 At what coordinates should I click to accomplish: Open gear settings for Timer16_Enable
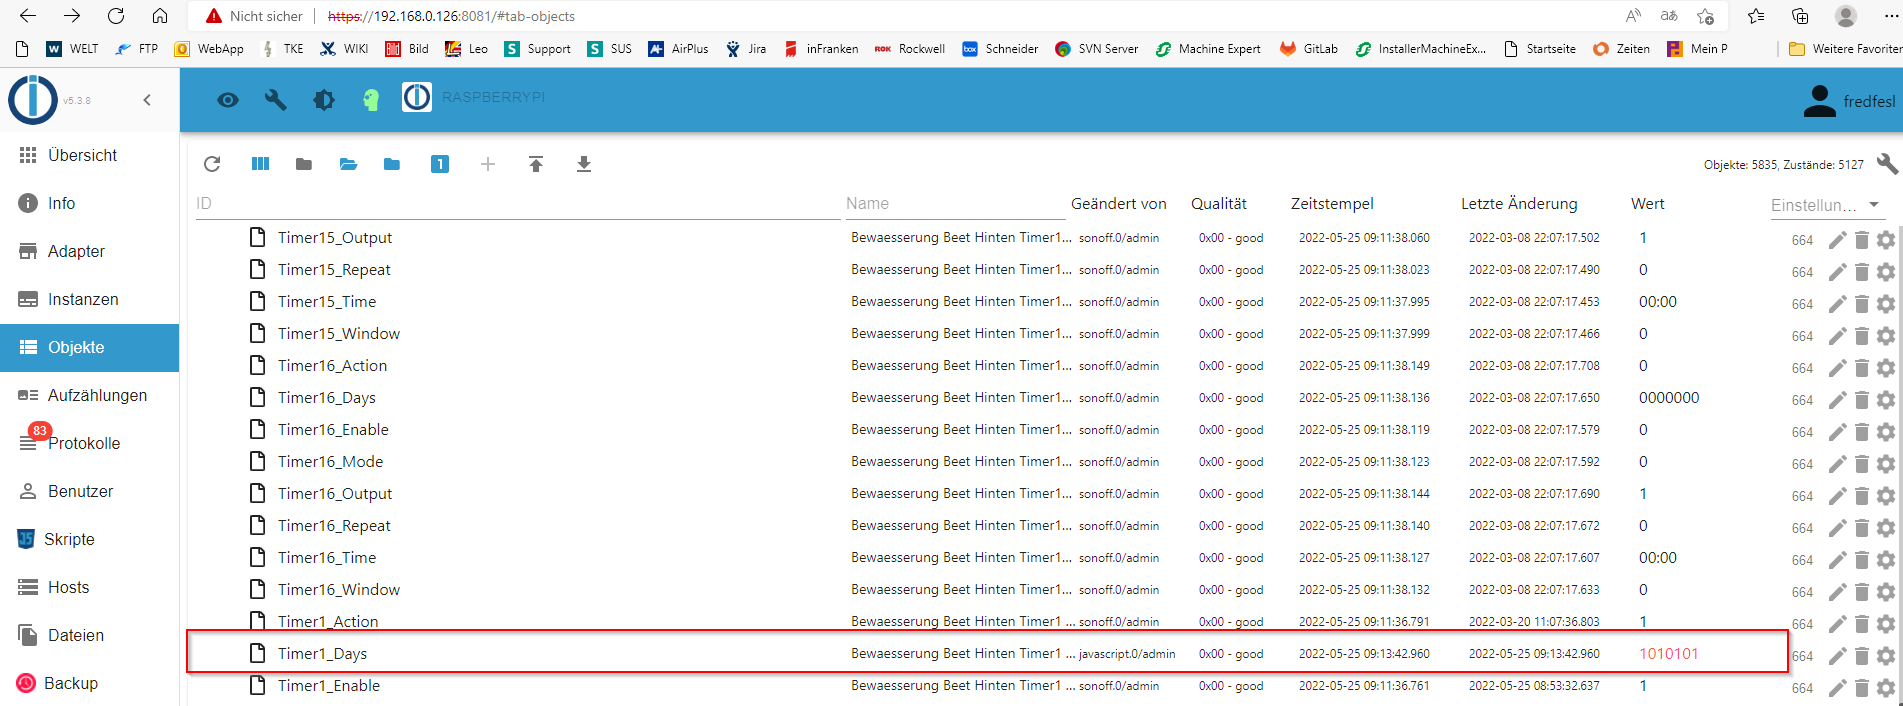coord(1886,432)
